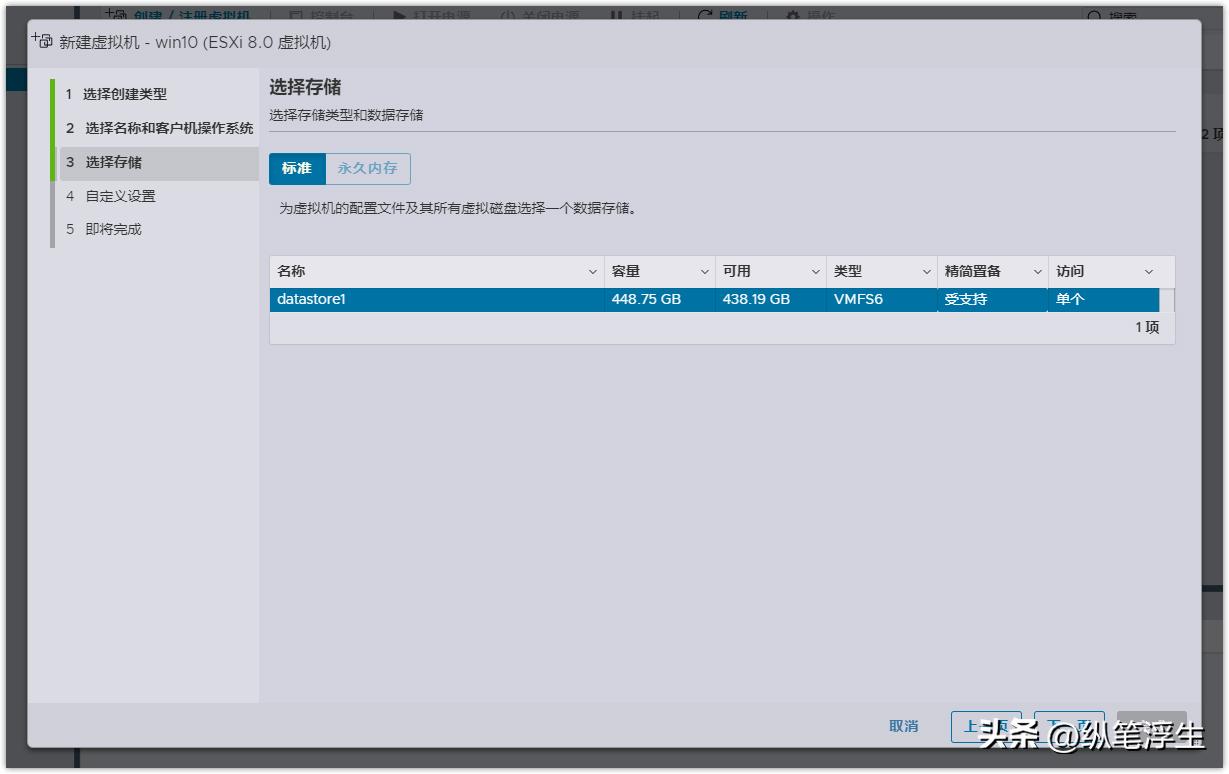Viewport: 1229px width, 774px height.
Task: Cancel the wizard via 取消
Action: (x=905, y=727)
